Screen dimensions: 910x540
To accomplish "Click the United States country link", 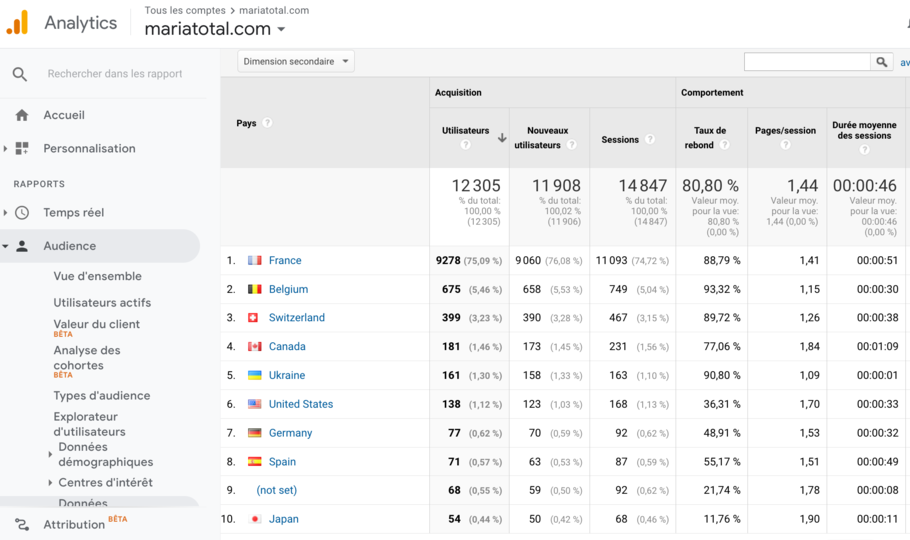I will pyautogui.click(x=301, y=404).
